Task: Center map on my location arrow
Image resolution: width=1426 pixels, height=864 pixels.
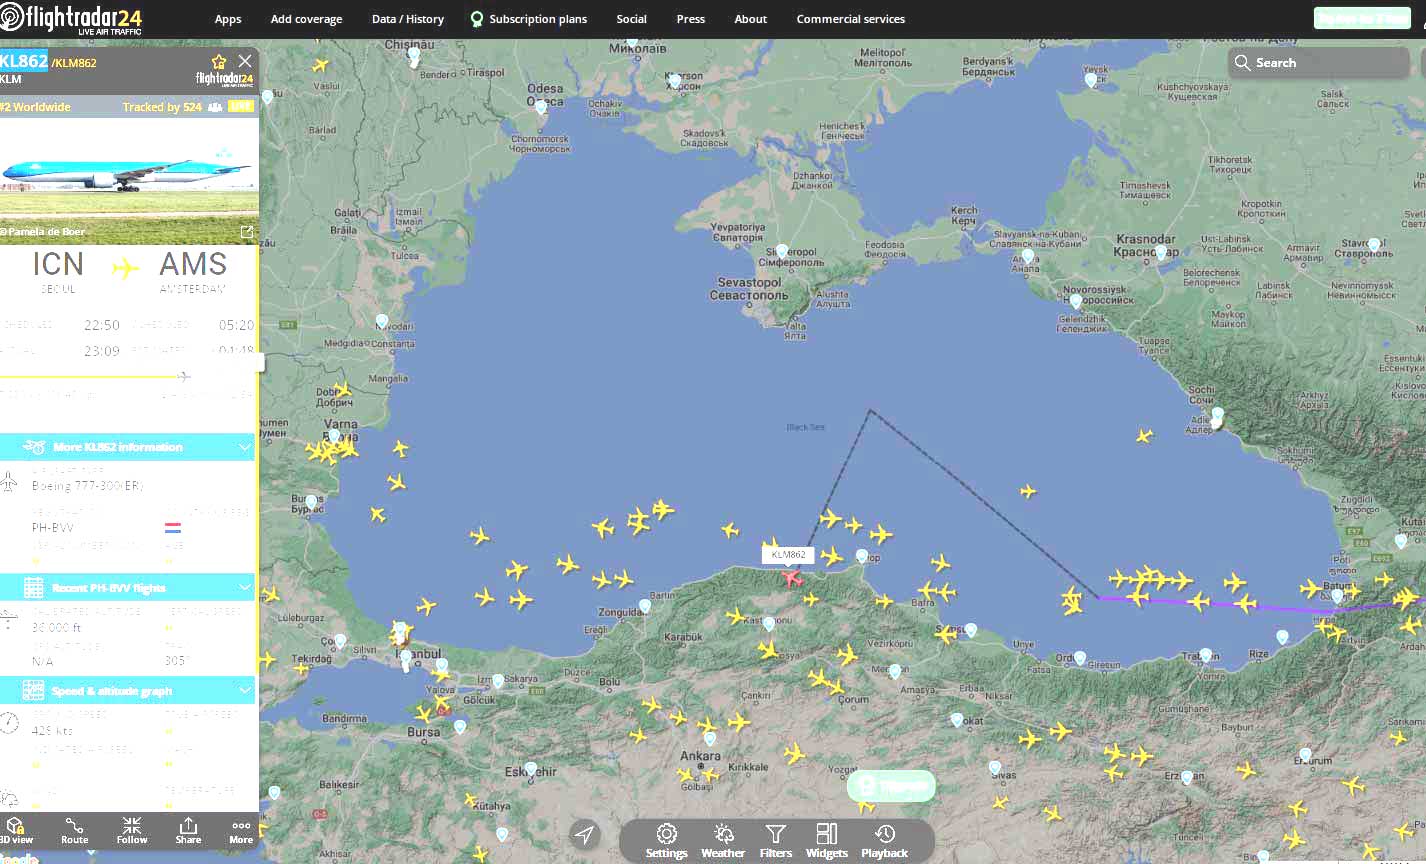Action: [x=584, y=835]
